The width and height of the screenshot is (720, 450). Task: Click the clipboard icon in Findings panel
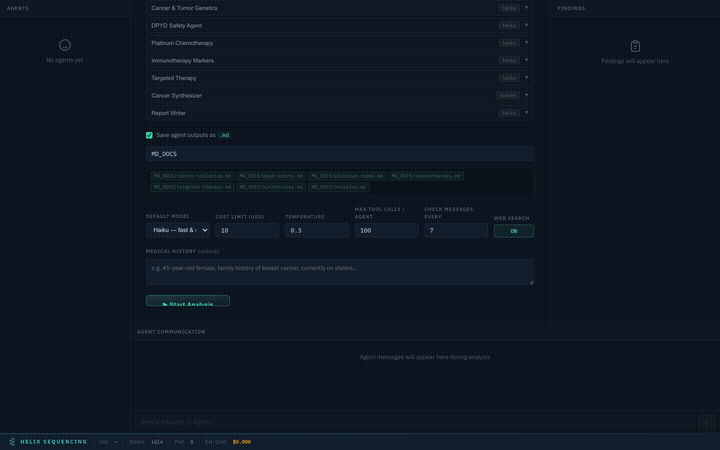tap(635, 46)
